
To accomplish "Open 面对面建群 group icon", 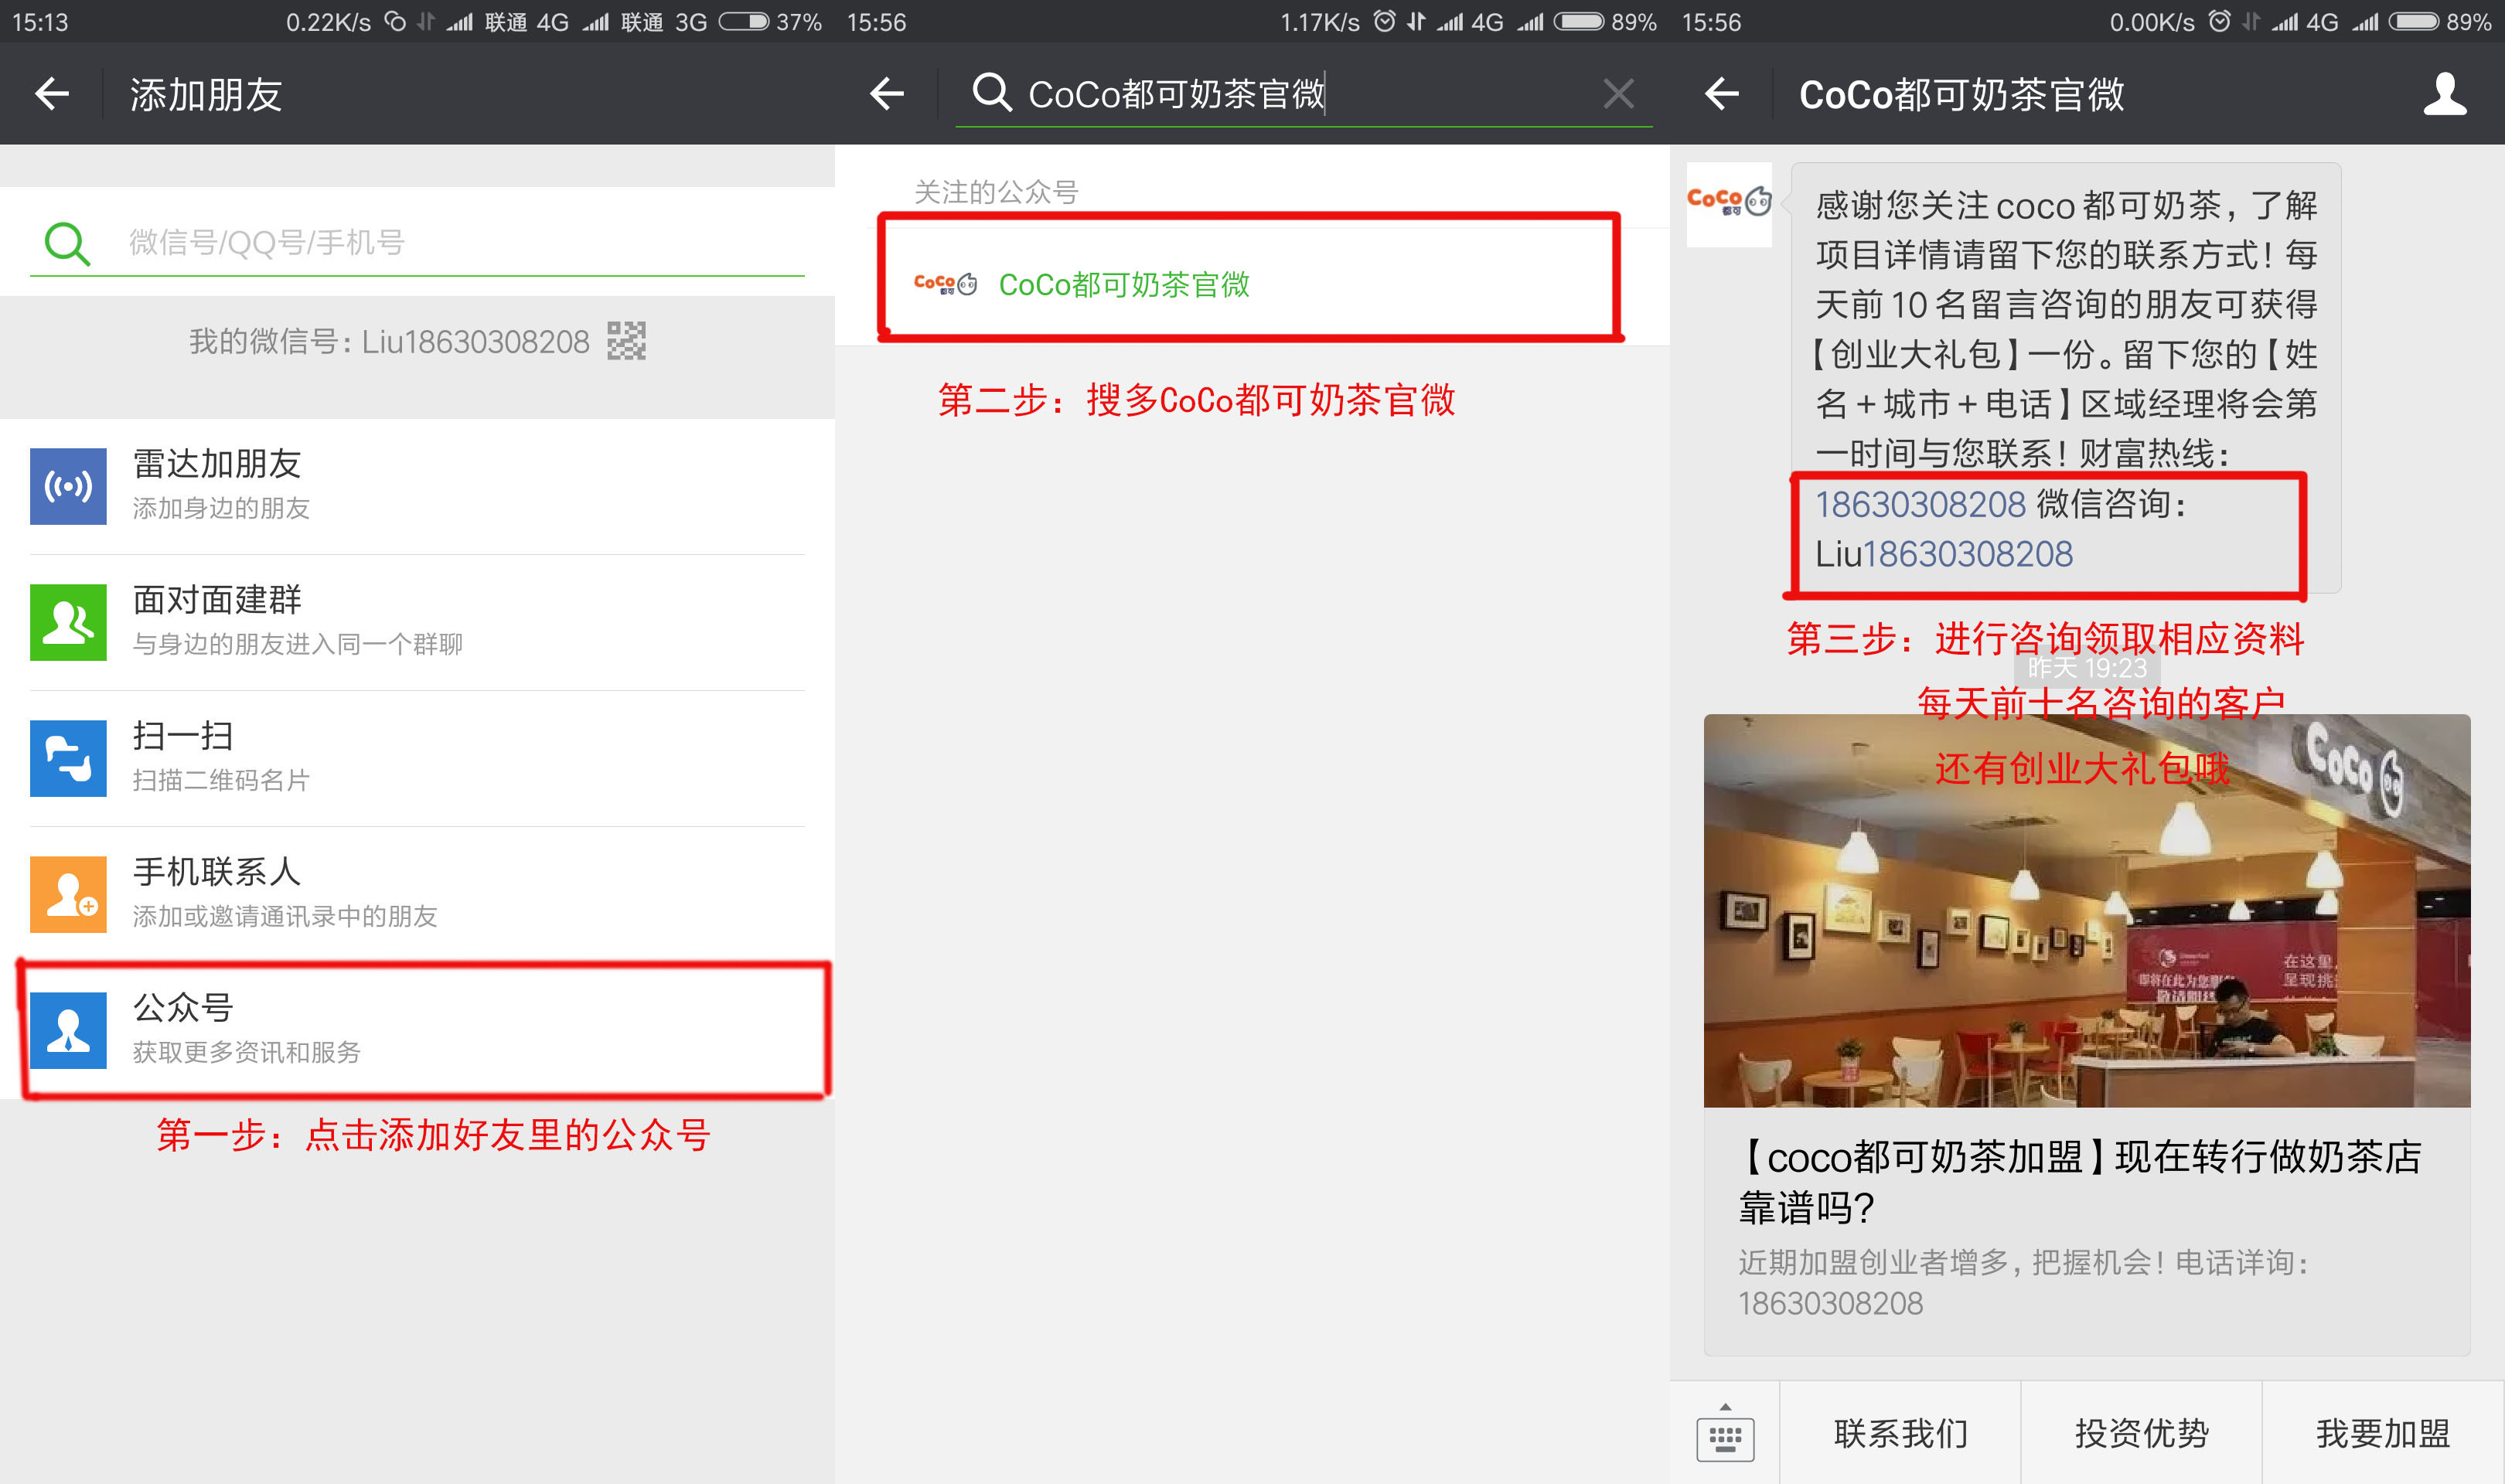I will point(68,622).
